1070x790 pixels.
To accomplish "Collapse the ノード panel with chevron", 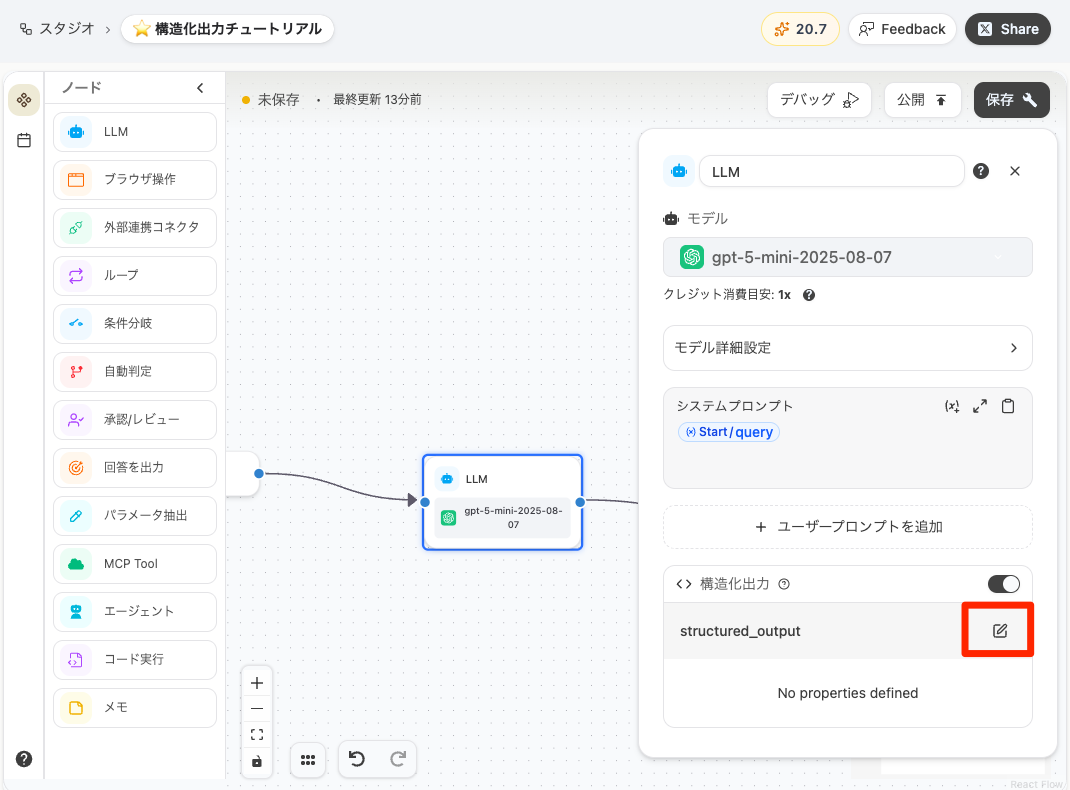I will click(200, 88).
